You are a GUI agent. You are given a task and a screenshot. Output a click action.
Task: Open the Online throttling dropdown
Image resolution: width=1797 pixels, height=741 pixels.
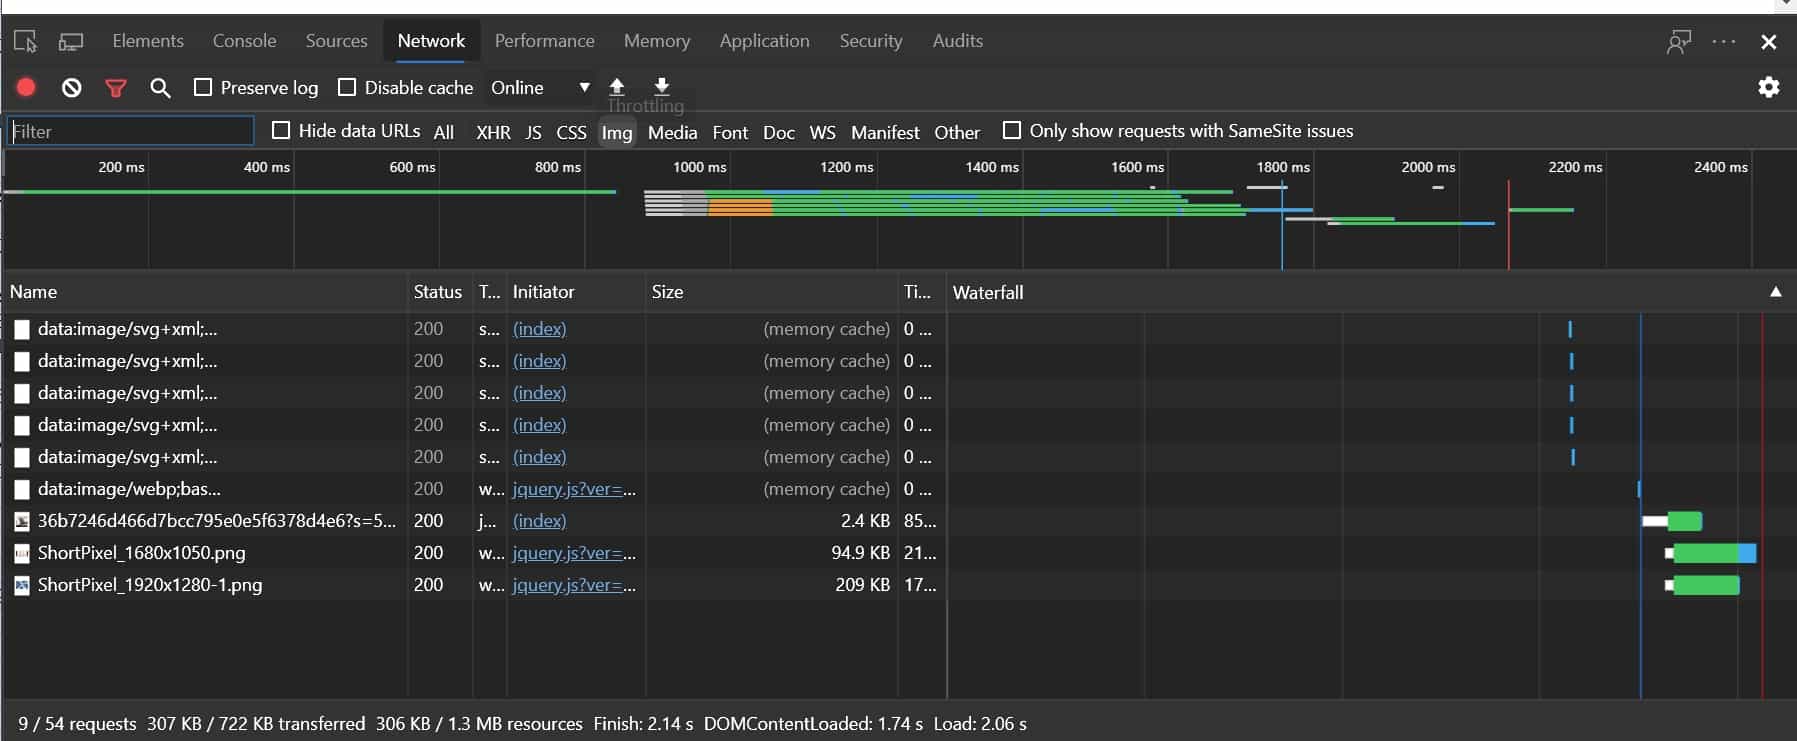(x=540, y=87)
